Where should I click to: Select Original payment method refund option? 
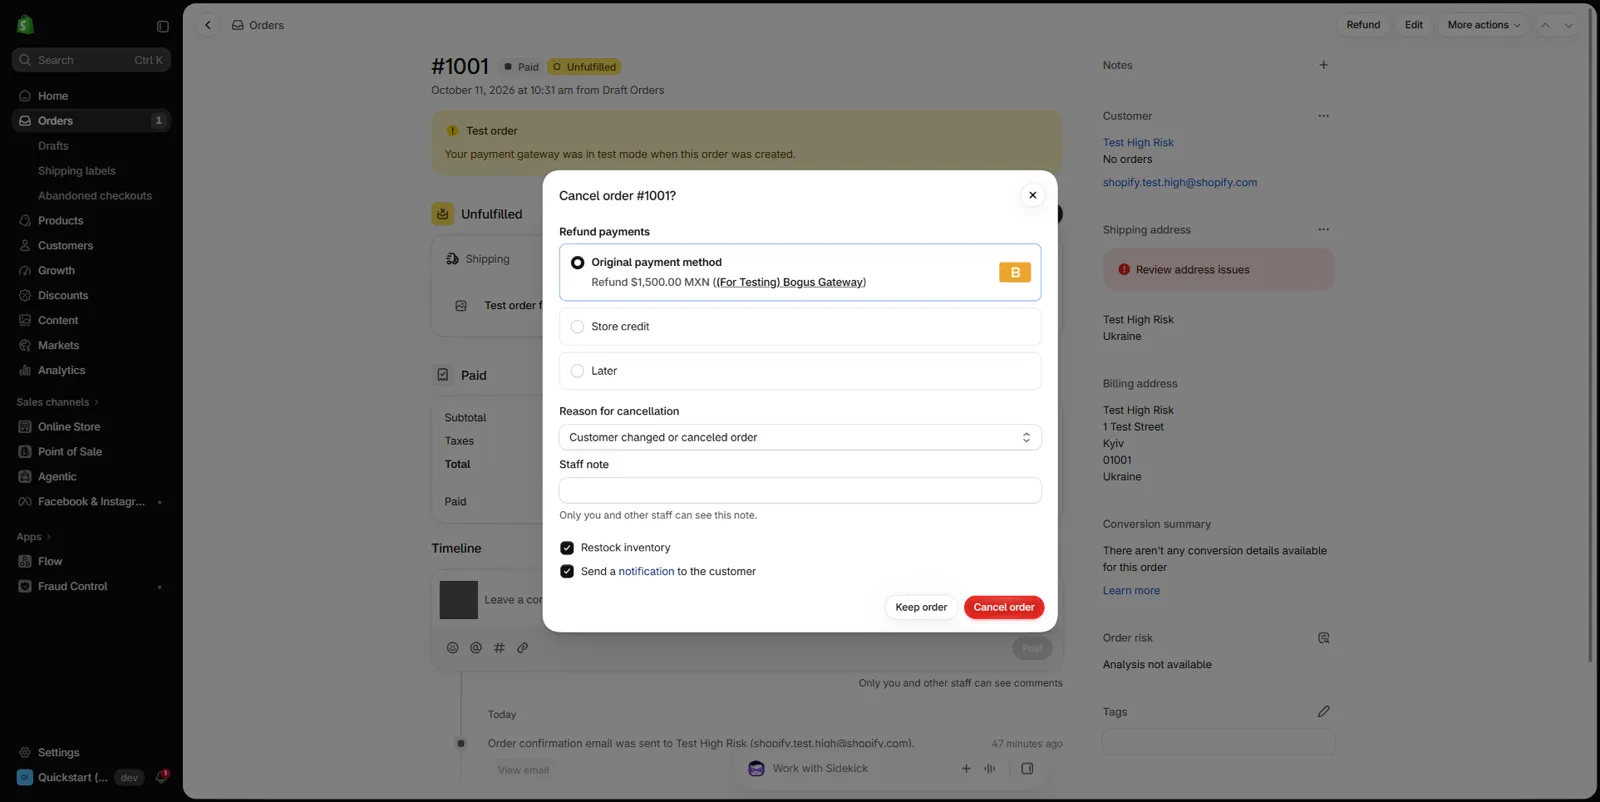(800, 272)
